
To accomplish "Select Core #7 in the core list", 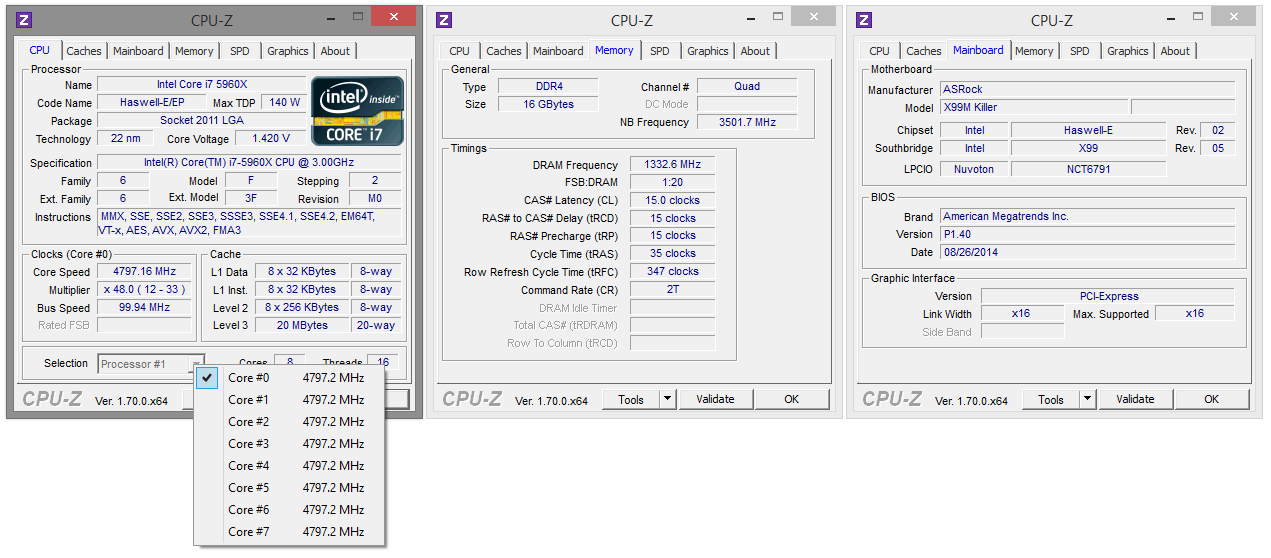I will pos(289,531).
